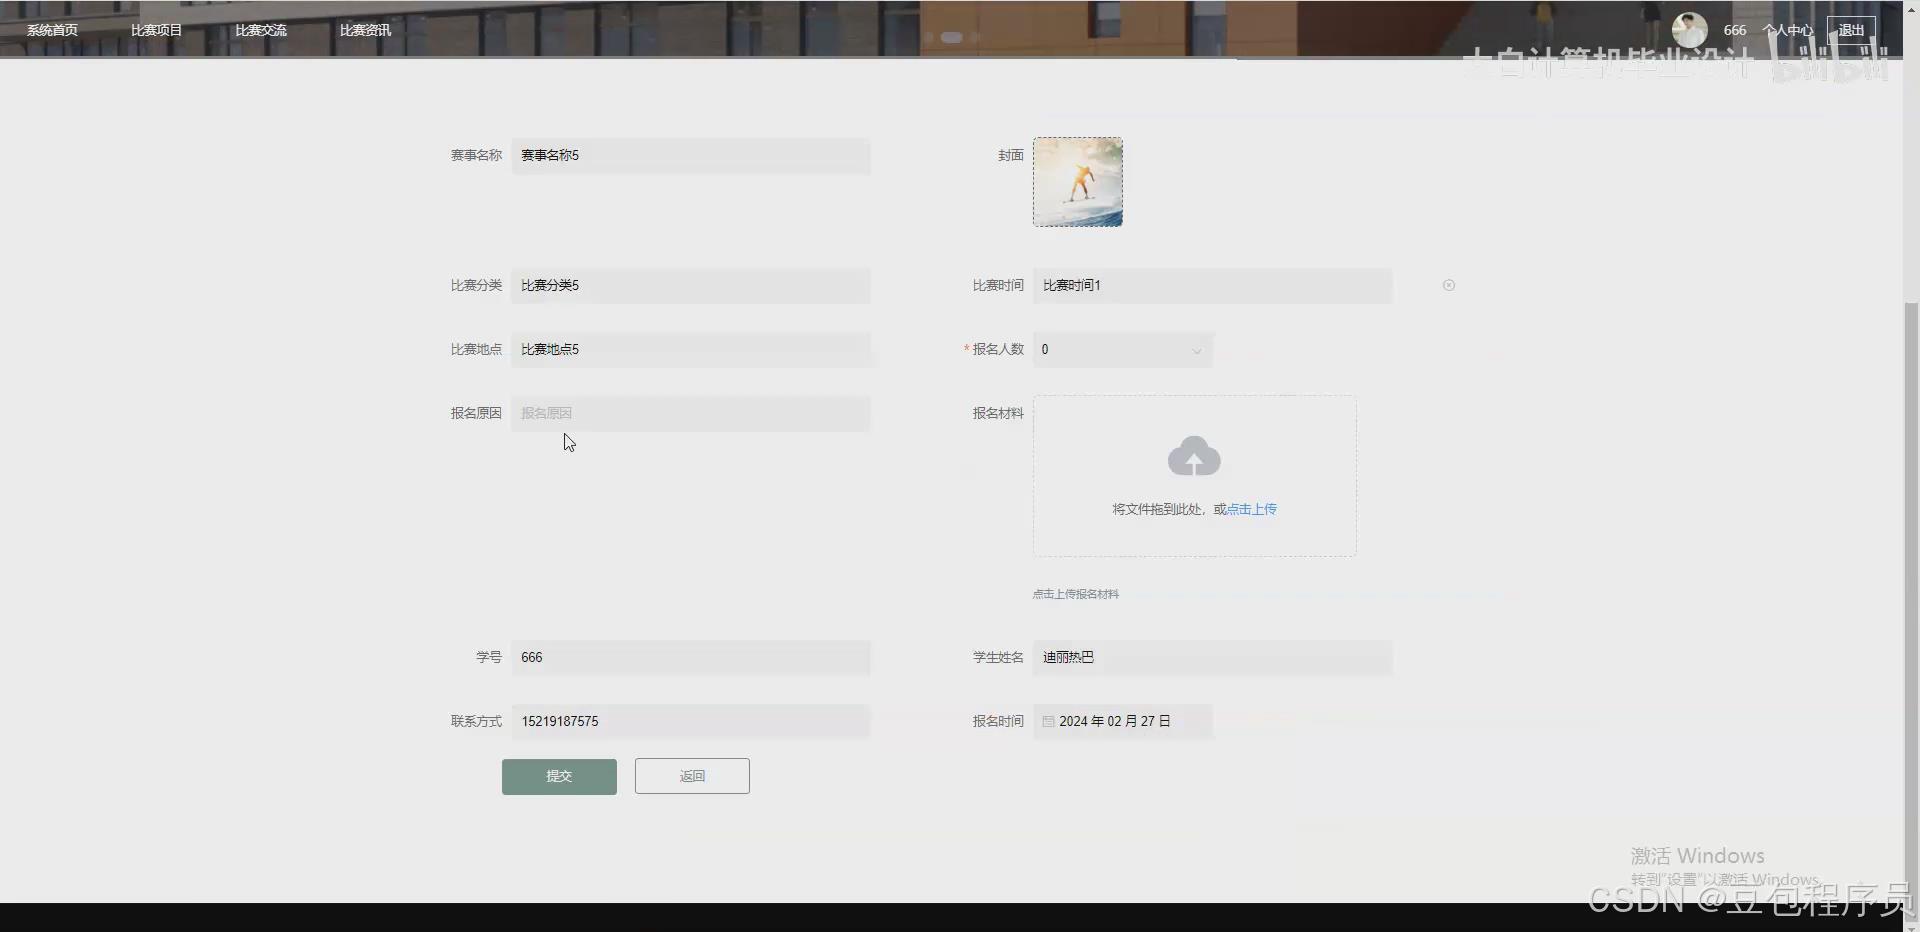The height and width of the screenshot is (932, 1920).
Task: Open the calendar icon in the 报名时间 field
Action: 1048,721
